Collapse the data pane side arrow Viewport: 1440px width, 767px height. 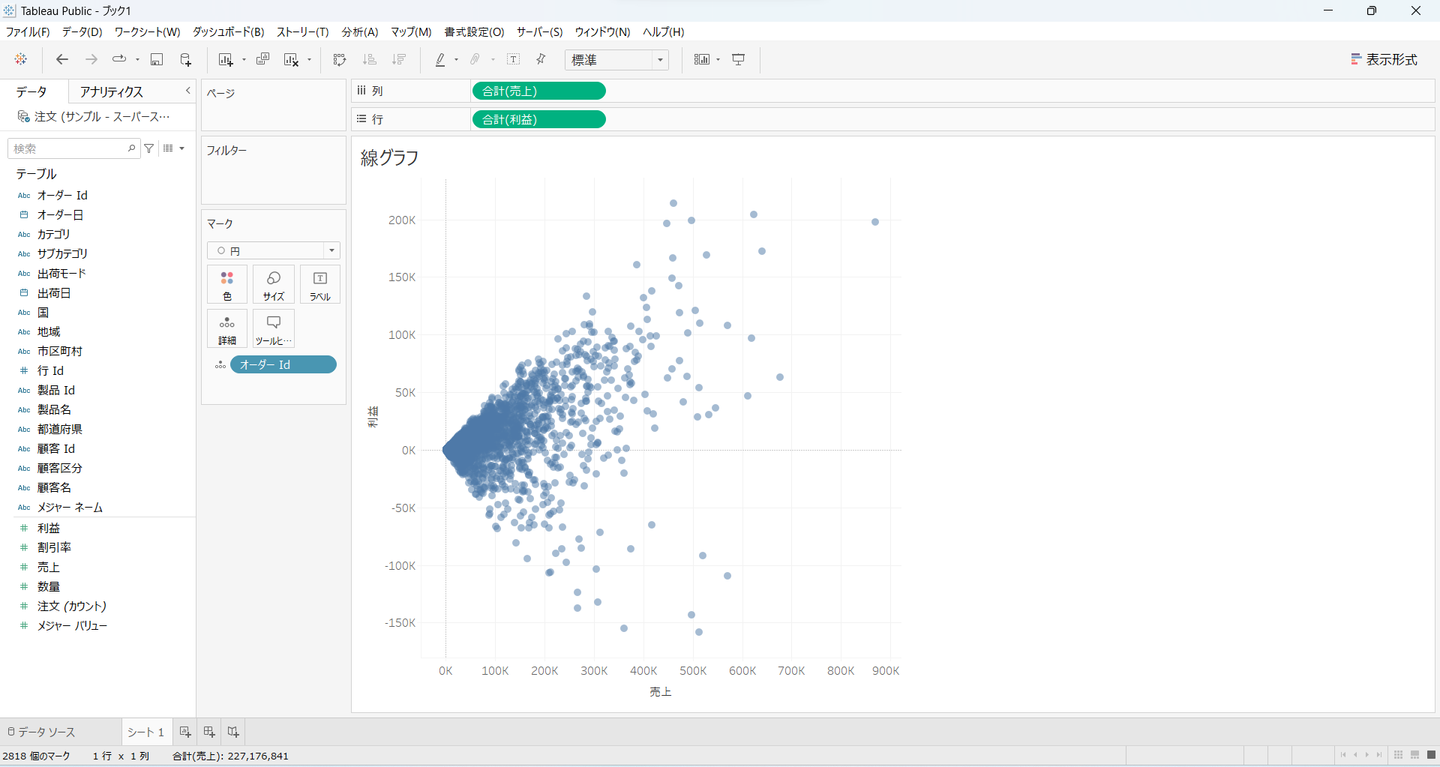[x=188, y=91]
